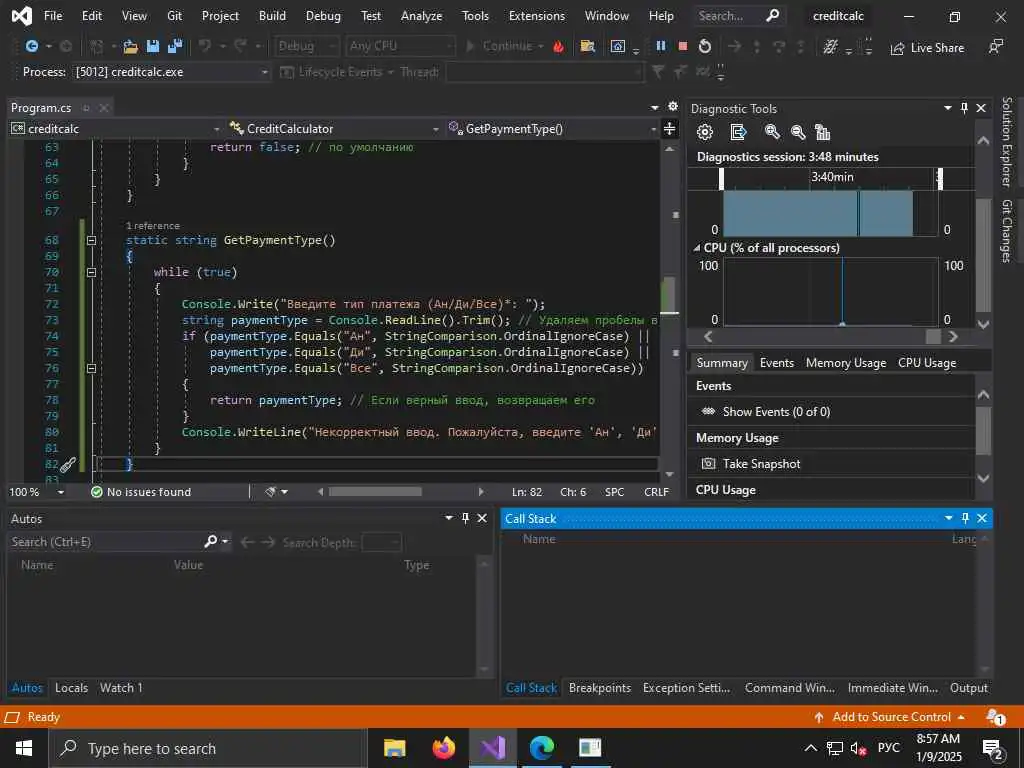Click the editor split window handle icon

tap(669, 129)
